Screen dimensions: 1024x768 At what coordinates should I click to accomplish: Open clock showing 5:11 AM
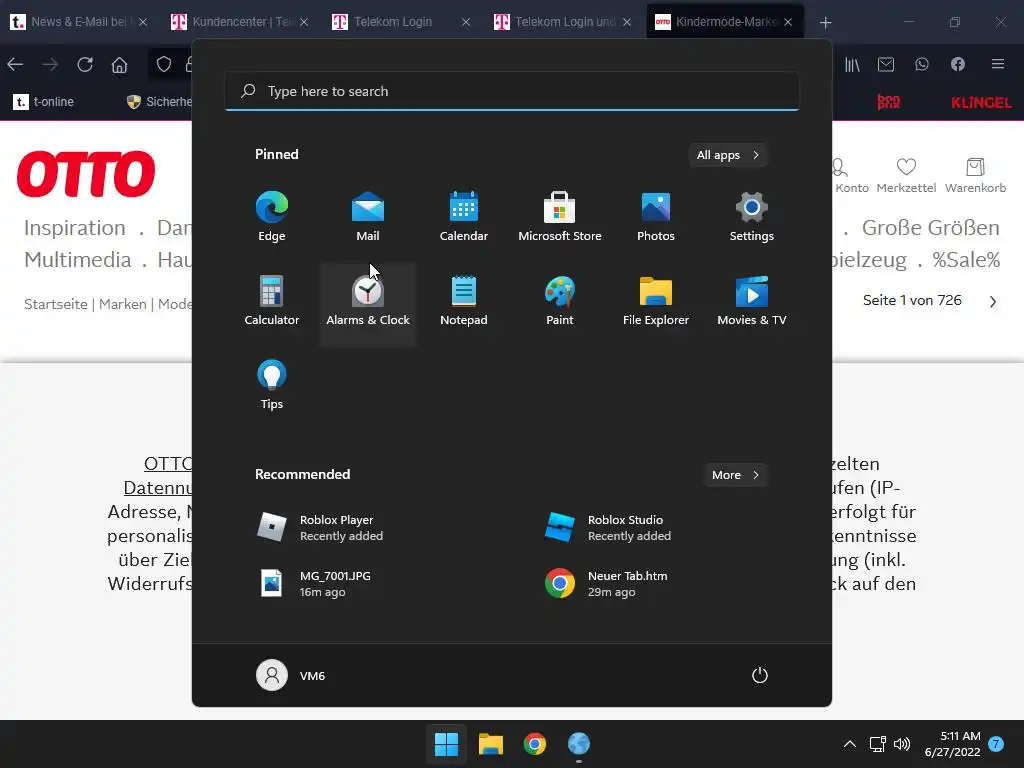pyautogui.click(x=953, y=744)
